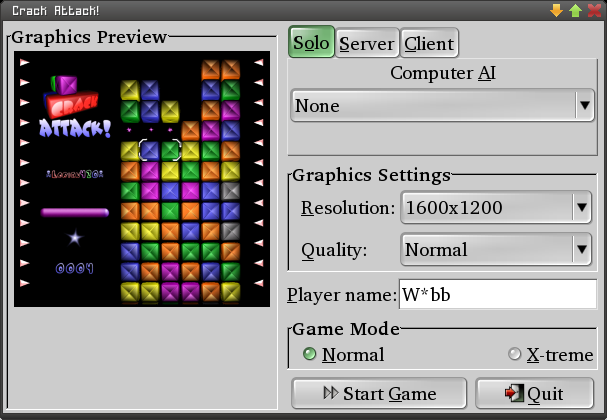Open the Computer AI dropdown showing None
This screenshot has height=420, width=607.
point(442,105)
